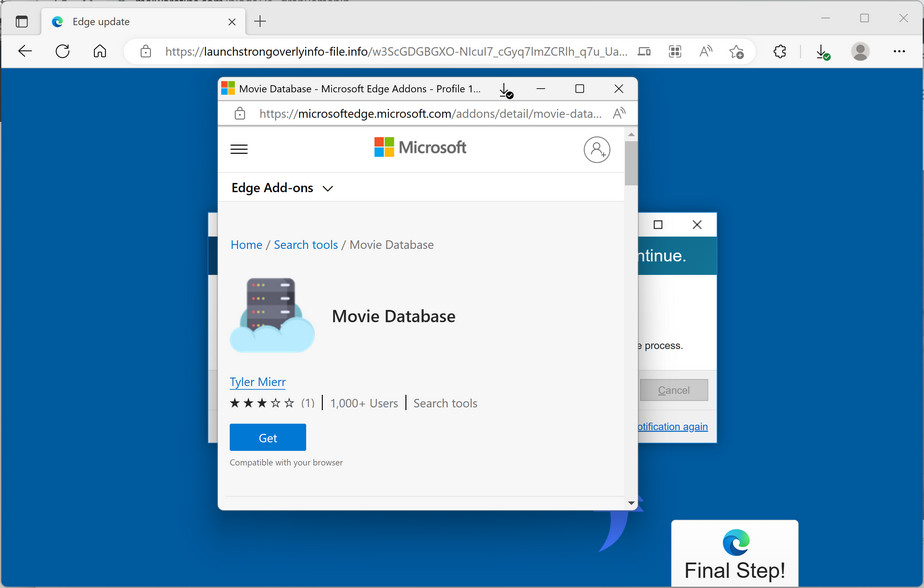View site information lock icon in main address bar
The width and height of the screenshot is (924, 588).
(x=146, y=52)
